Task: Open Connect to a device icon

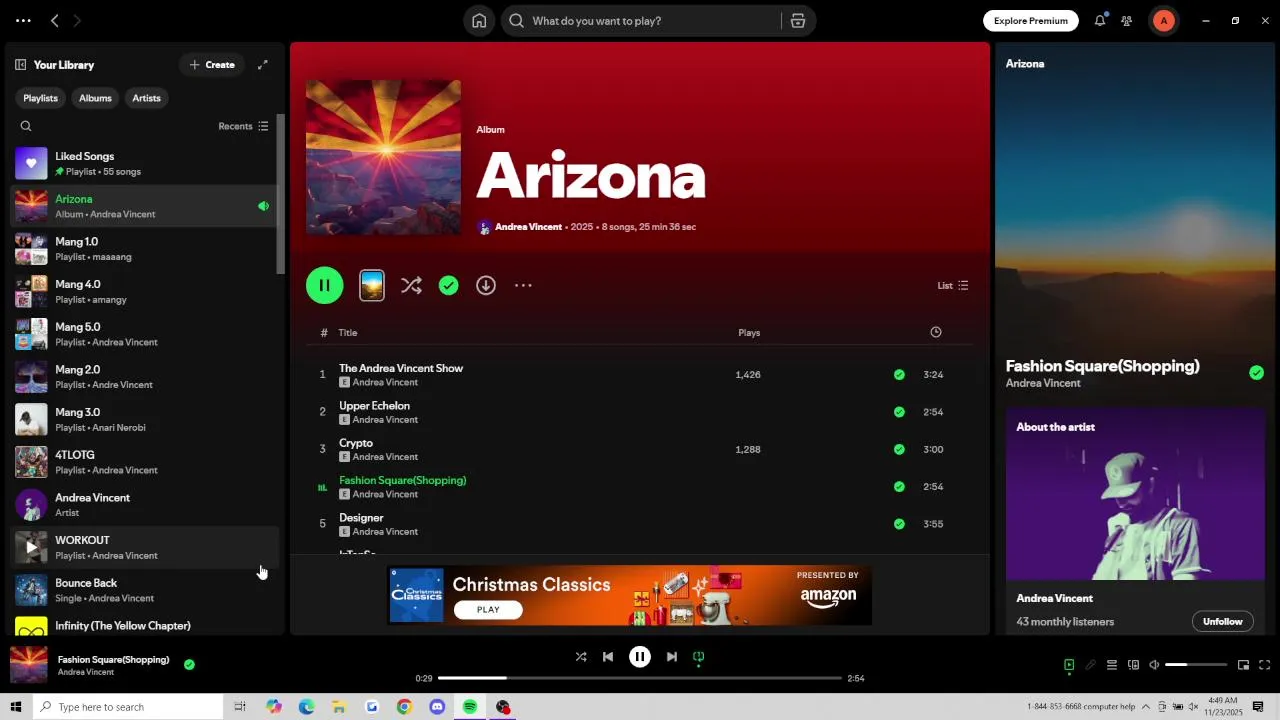Action: pos(1133,665)
